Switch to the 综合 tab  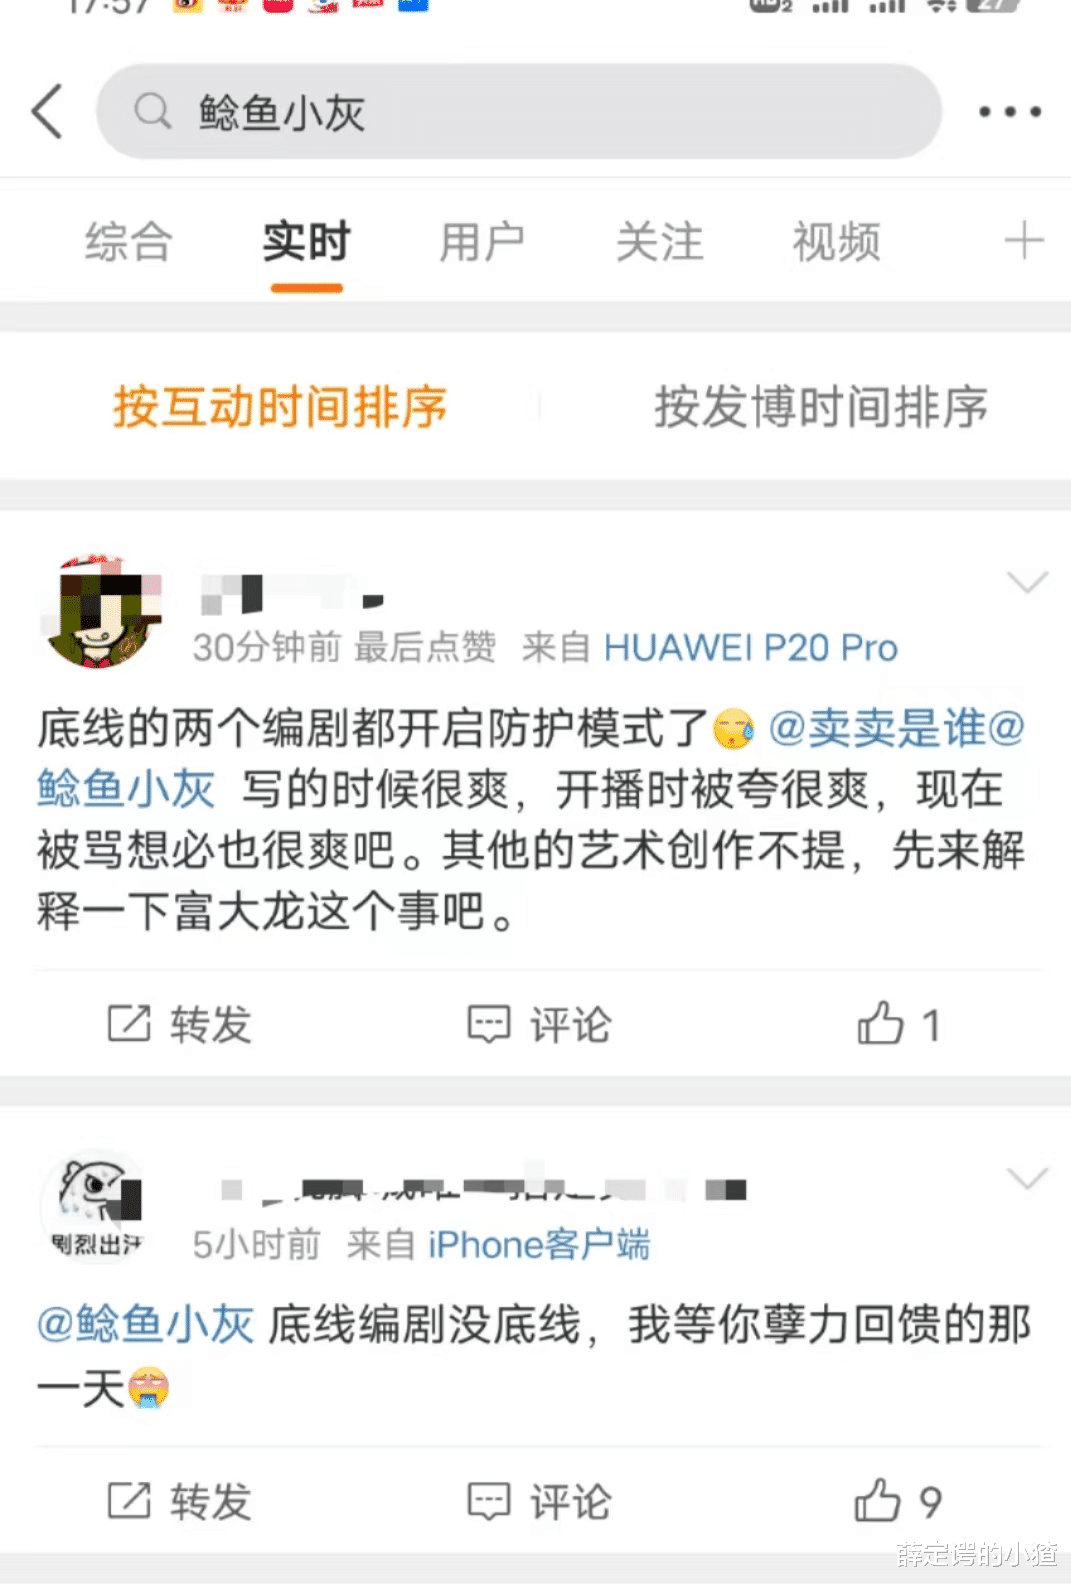point(129,242)
